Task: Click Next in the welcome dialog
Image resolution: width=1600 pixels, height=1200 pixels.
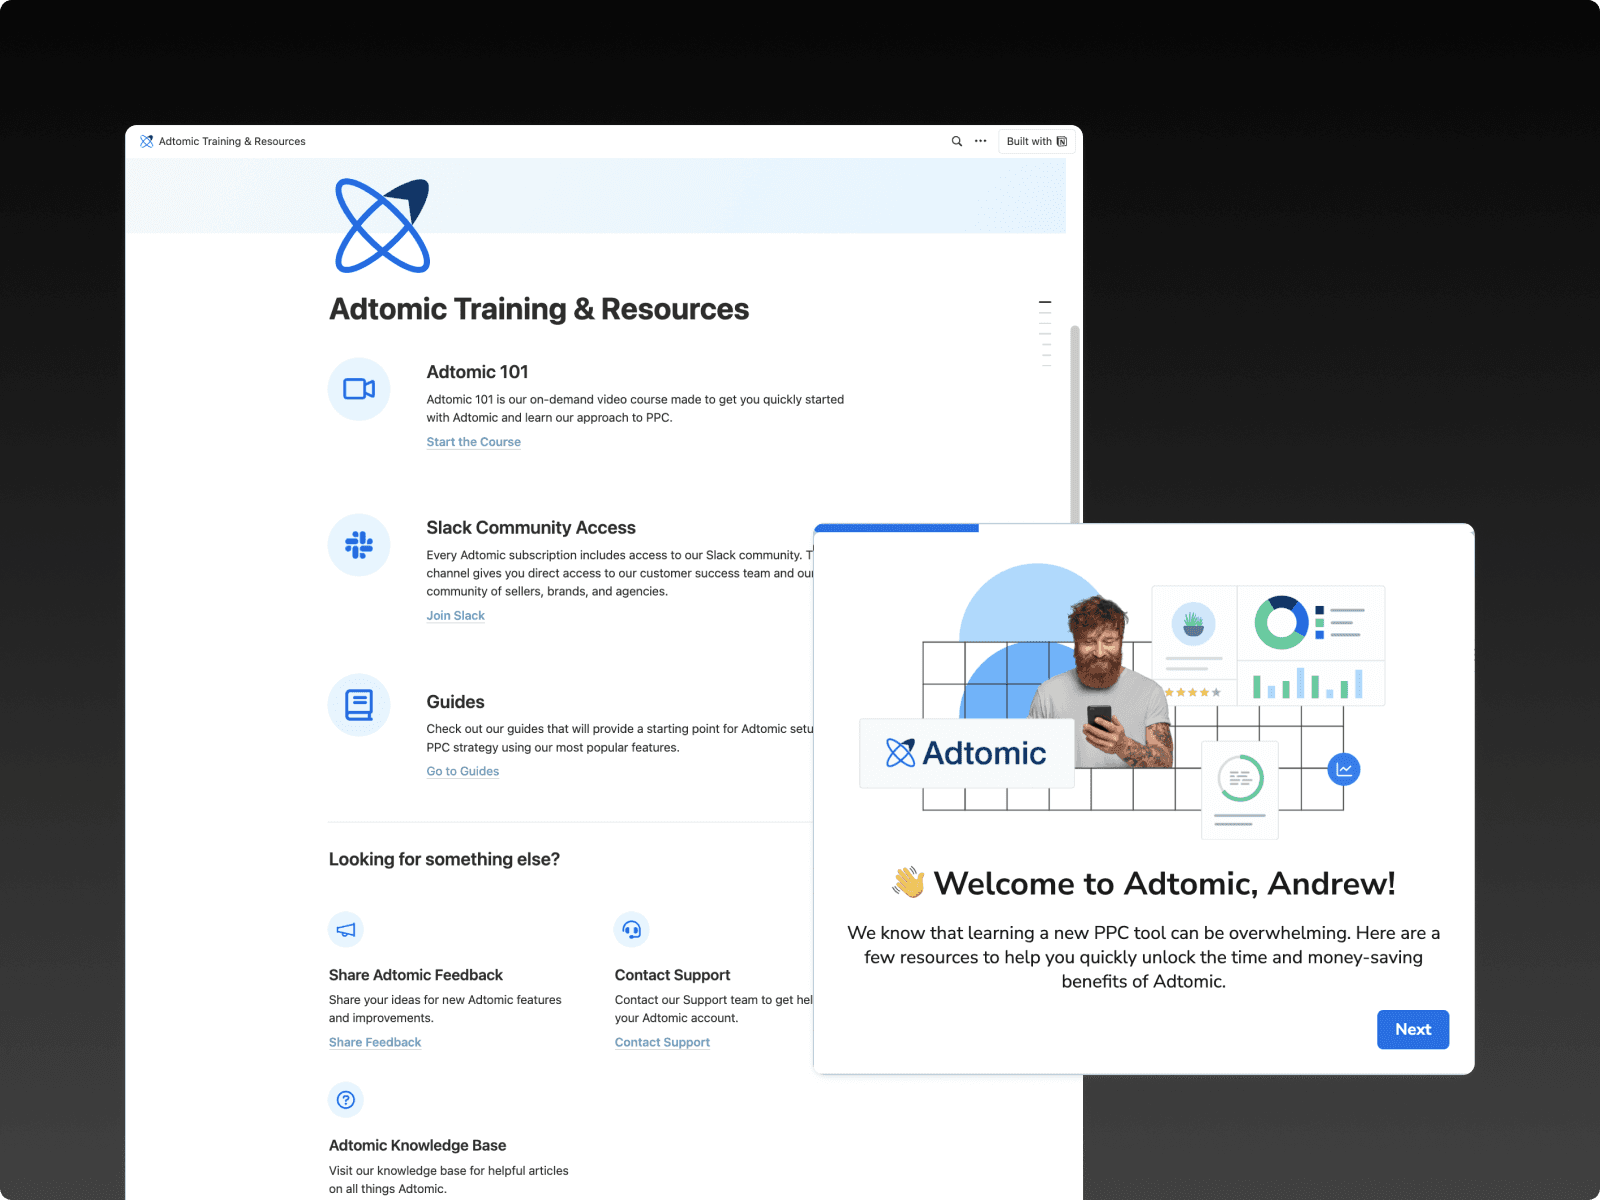Action: point(1413,1029)
